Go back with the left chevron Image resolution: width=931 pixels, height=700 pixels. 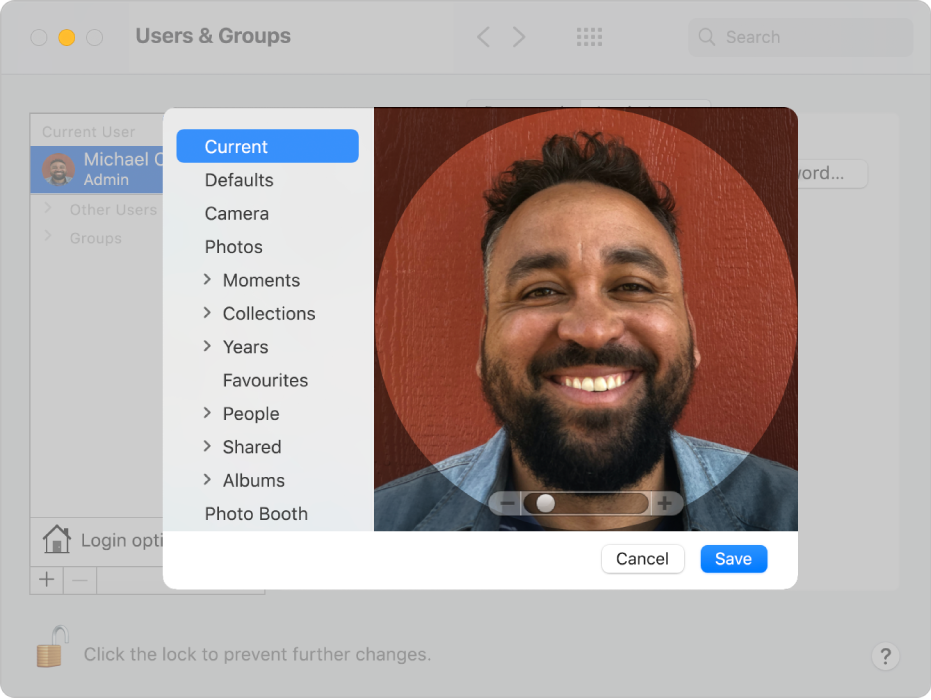(483, 37)
